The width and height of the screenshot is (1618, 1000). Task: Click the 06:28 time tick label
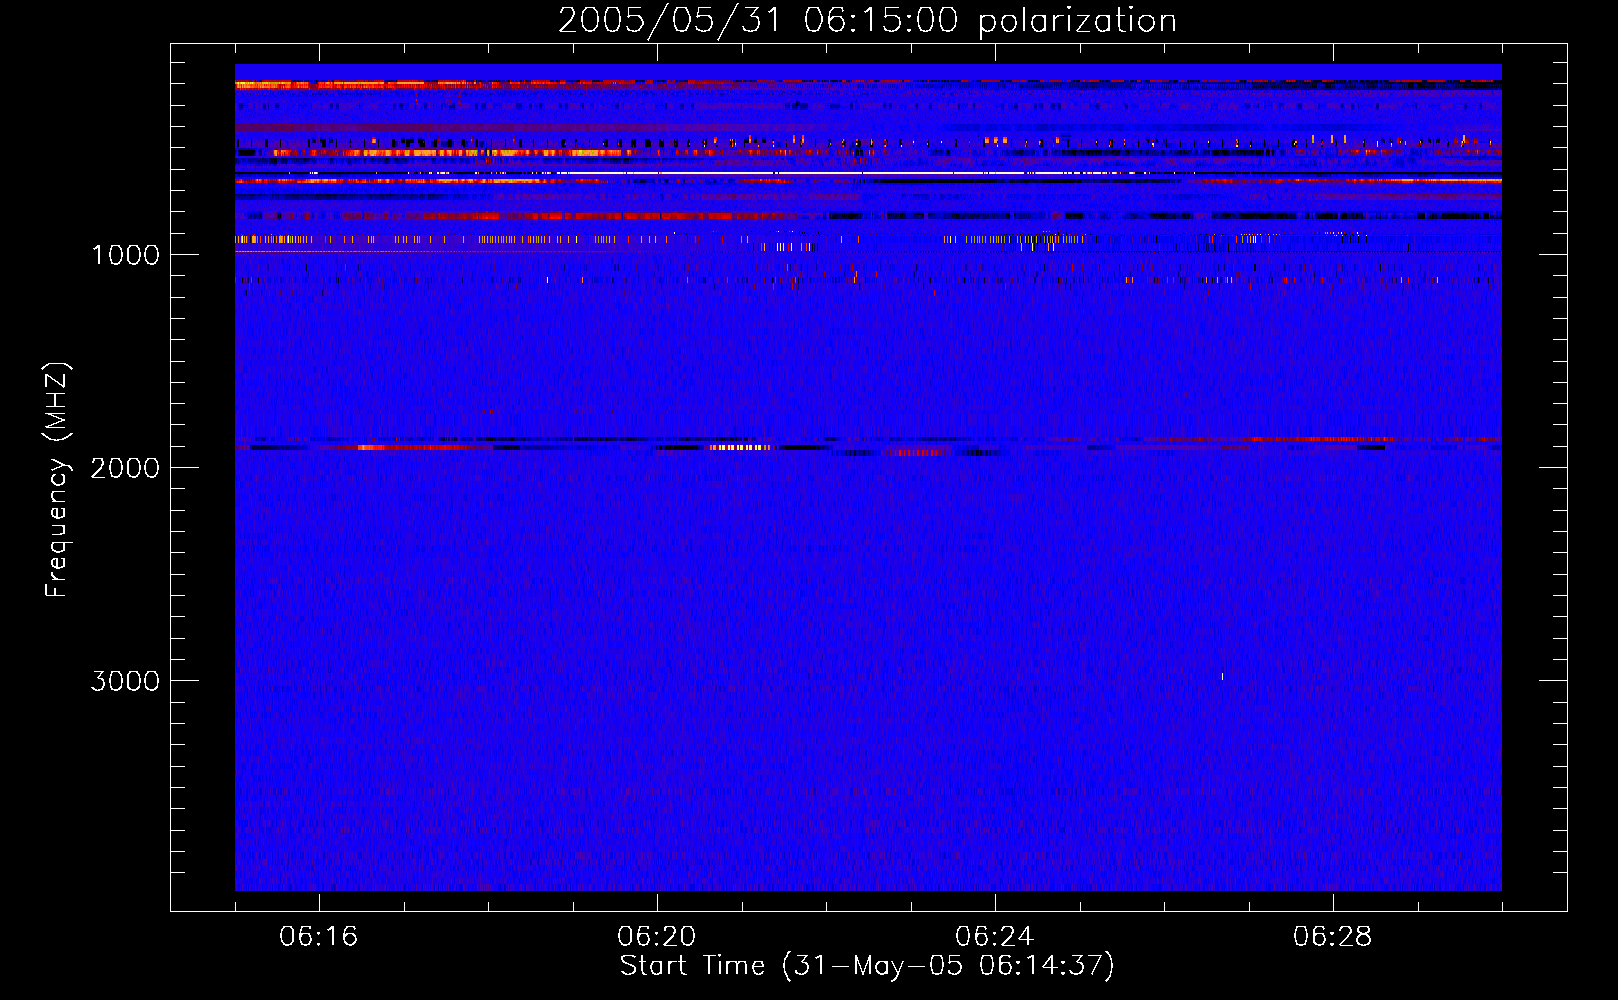(1332, 937)
